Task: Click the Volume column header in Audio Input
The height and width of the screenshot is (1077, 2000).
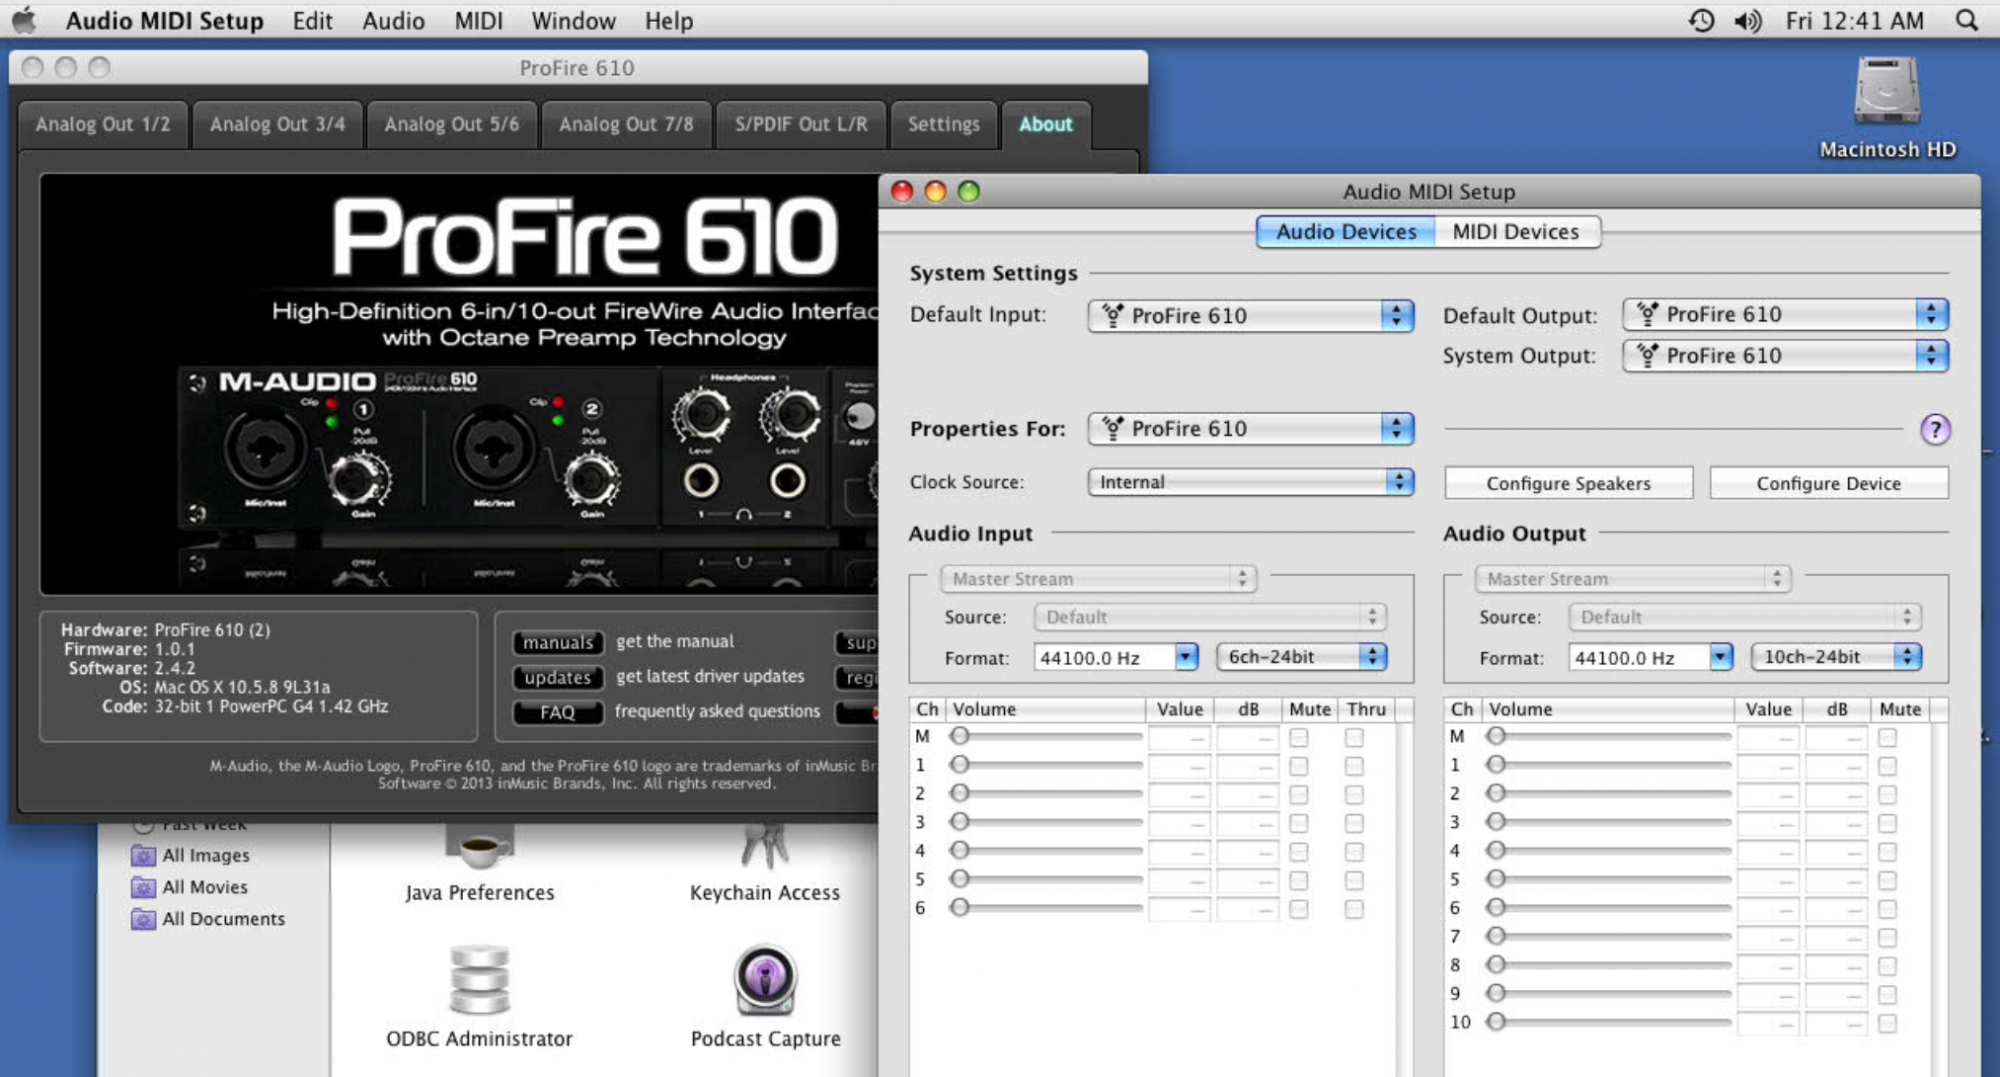Action: [x=1045, y=709]
